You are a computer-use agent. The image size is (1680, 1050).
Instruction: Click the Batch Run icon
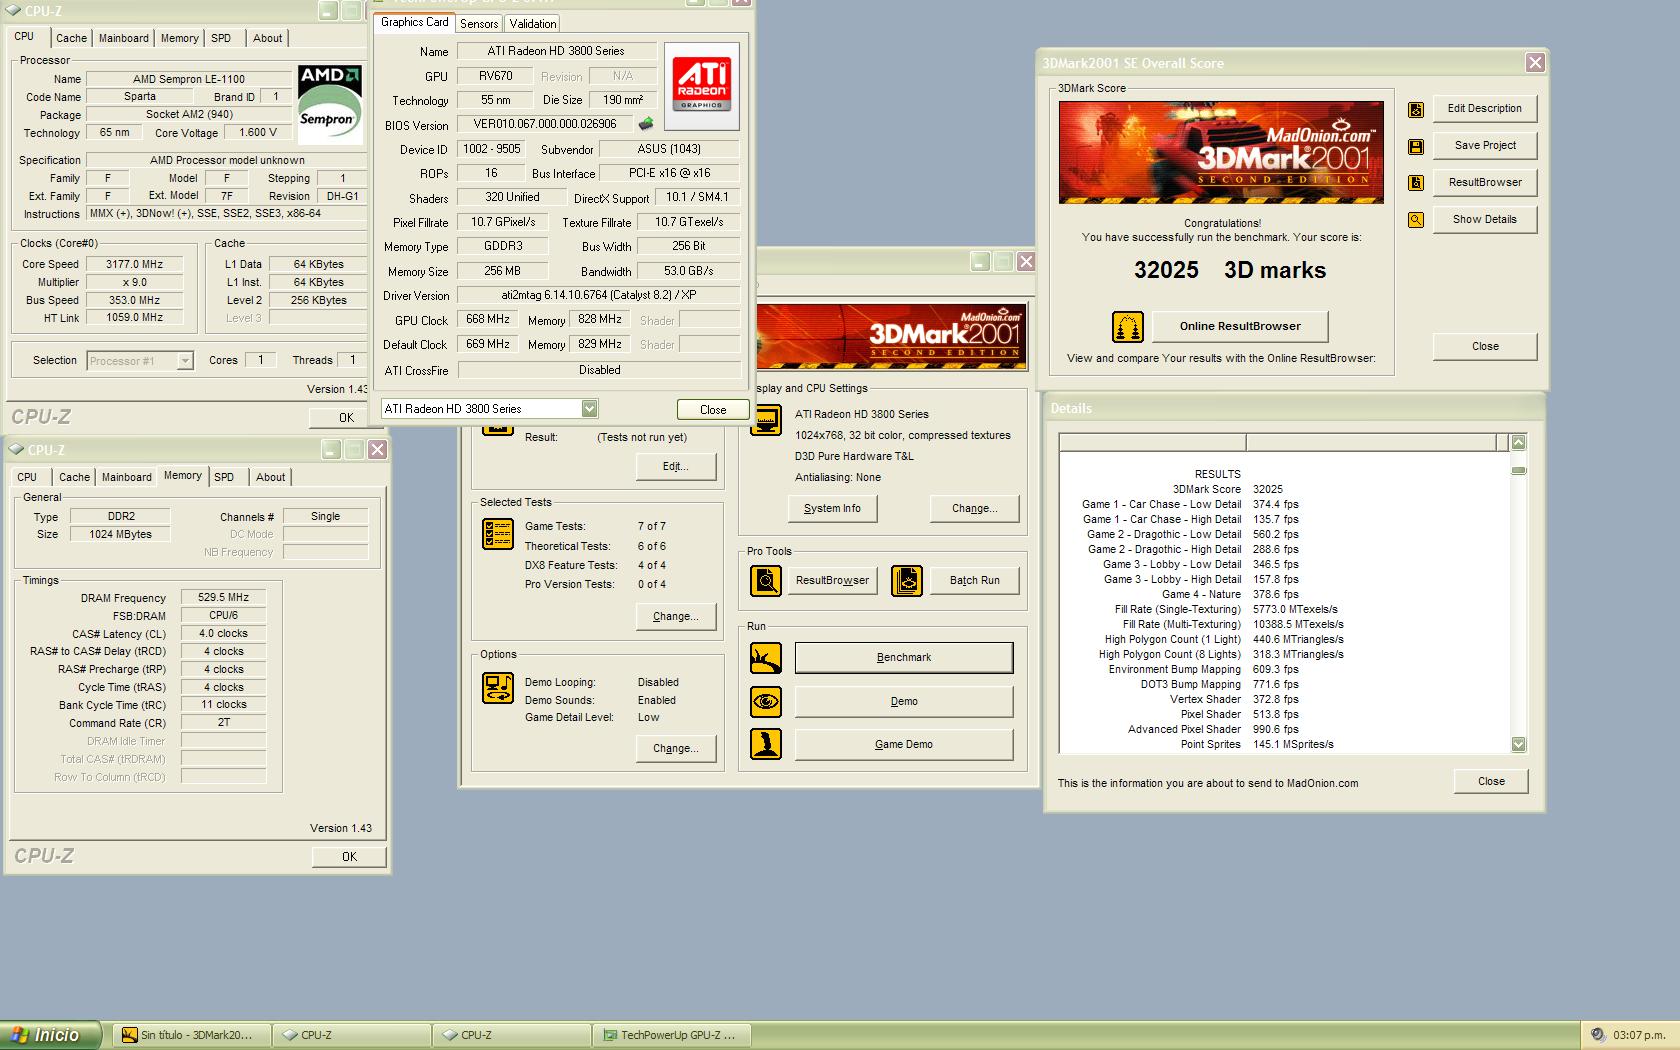click(x=907, y=580)
